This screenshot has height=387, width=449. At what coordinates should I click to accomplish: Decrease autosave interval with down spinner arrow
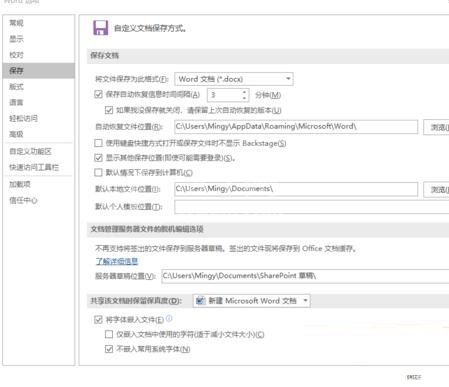click(x=244, y=98)
